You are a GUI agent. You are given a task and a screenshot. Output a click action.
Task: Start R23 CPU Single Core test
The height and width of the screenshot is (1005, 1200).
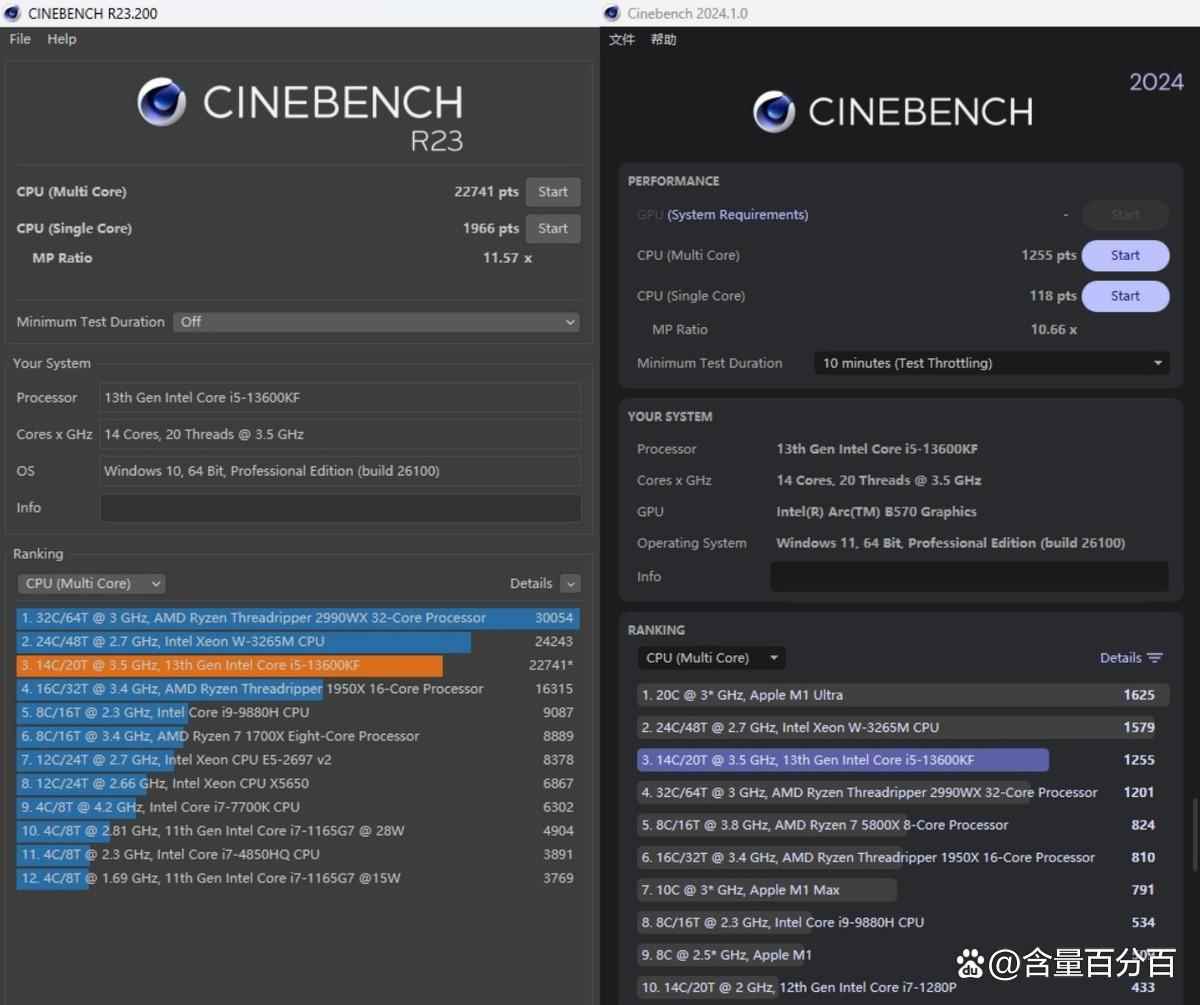click(553, 228)
